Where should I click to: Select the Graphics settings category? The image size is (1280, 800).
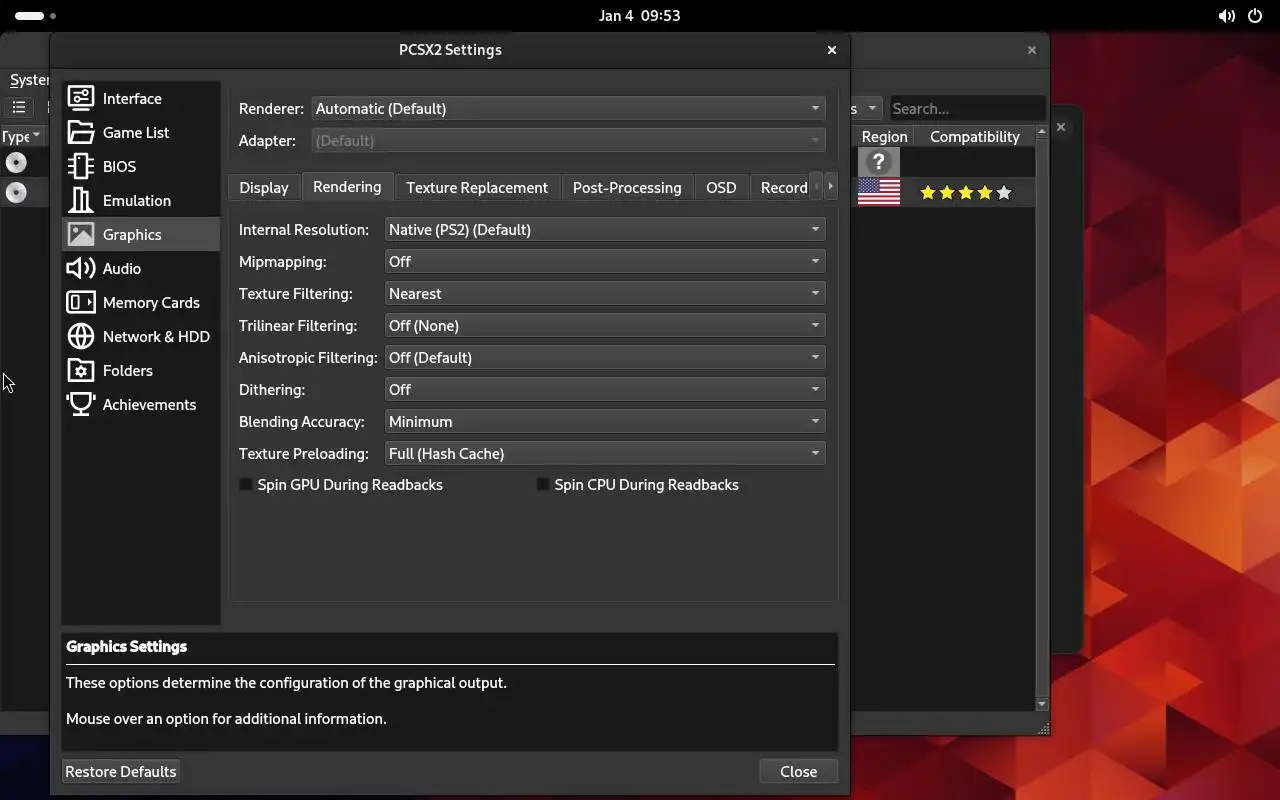(141, 234)
